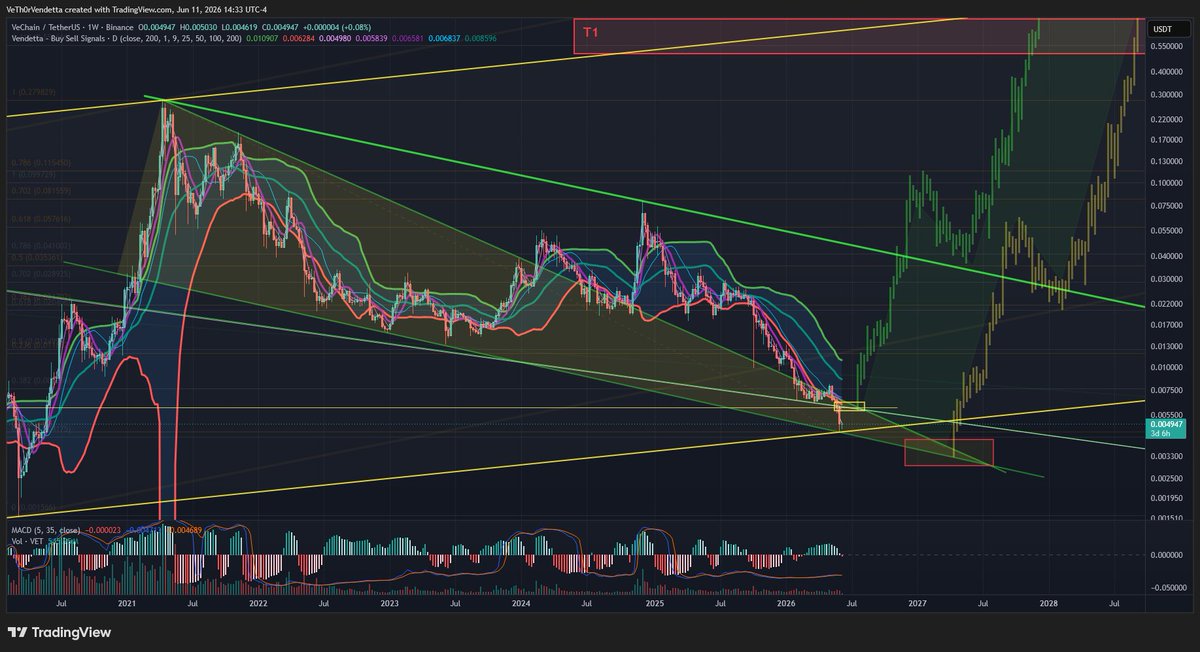This screenshot has width=1200, height=652.
Task: Click the current price label 0.004947
Action: point(1165,428)
